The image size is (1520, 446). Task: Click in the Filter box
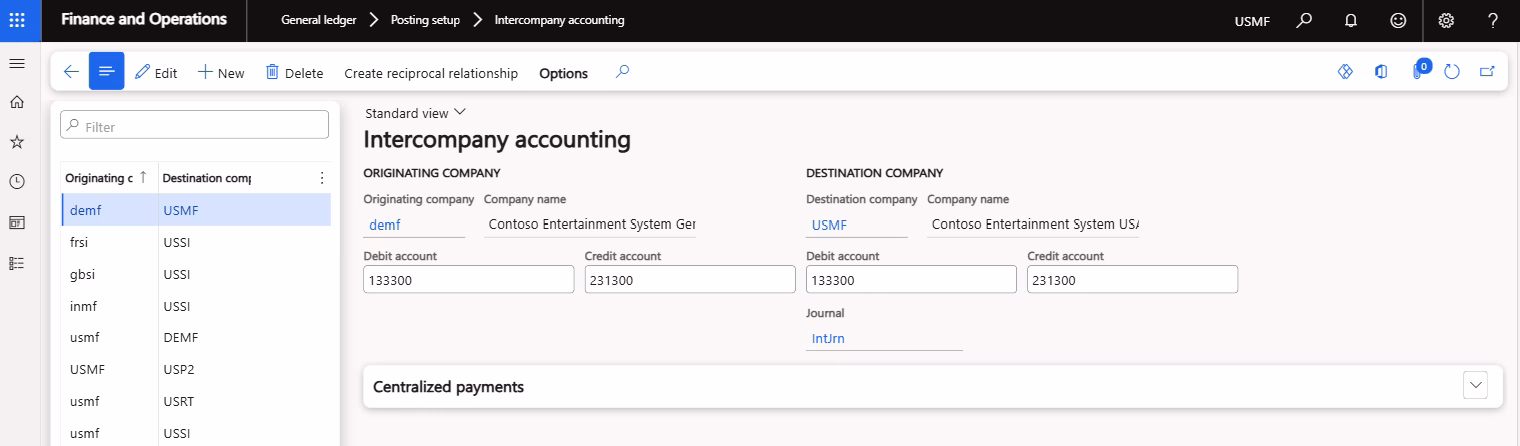[x=194, y=125]
